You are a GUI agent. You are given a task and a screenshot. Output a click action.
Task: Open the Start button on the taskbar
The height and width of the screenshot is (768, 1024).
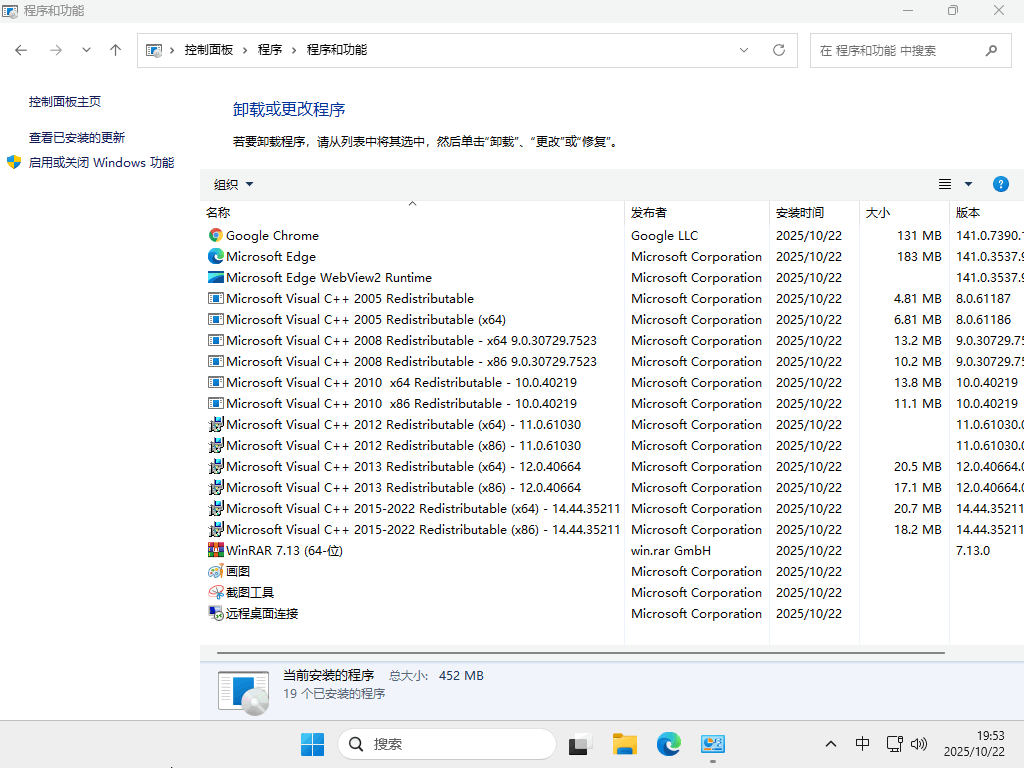click(x=312, y=744)
